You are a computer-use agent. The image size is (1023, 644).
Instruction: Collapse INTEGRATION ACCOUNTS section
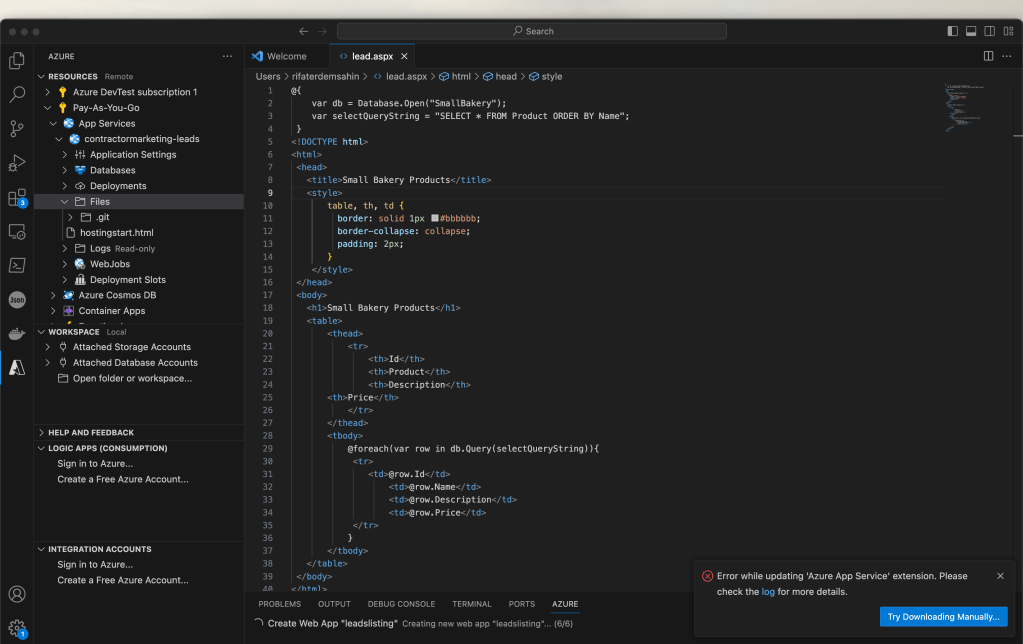click(x=41, y=549)
